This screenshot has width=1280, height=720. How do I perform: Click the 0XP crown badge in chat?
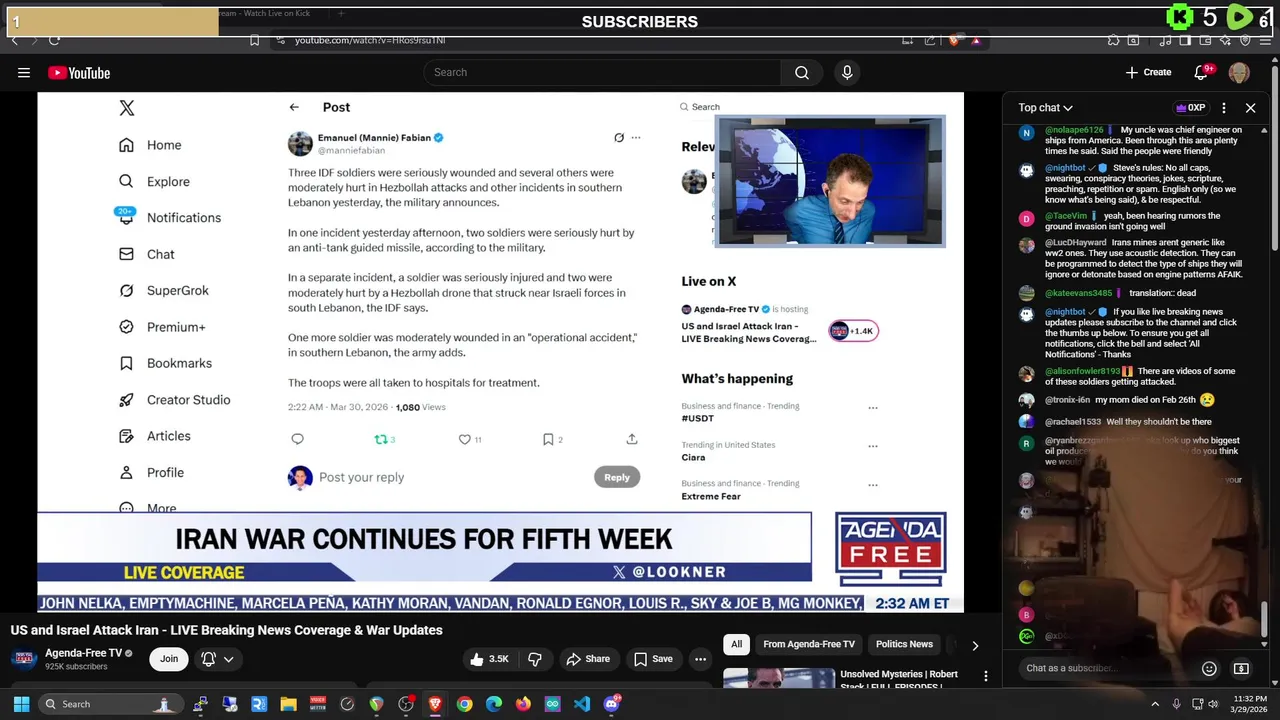tap(1190, 108)
